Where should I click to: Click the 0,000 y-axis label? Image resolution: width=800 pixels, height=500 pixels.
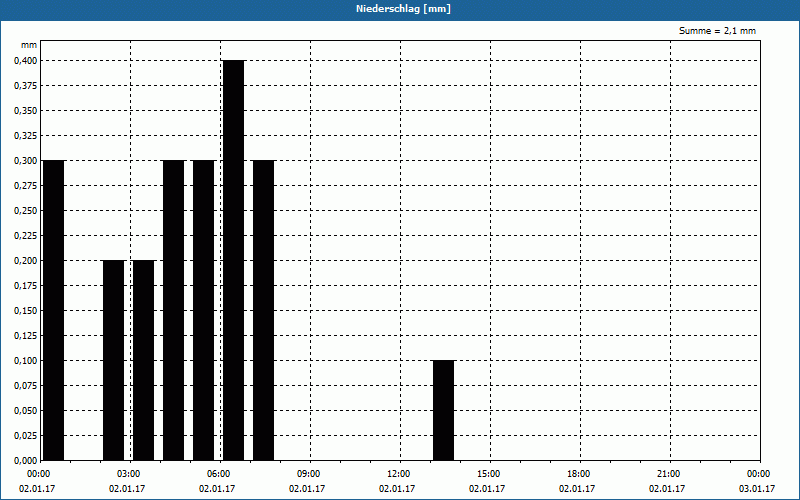[x=26, y=461]
